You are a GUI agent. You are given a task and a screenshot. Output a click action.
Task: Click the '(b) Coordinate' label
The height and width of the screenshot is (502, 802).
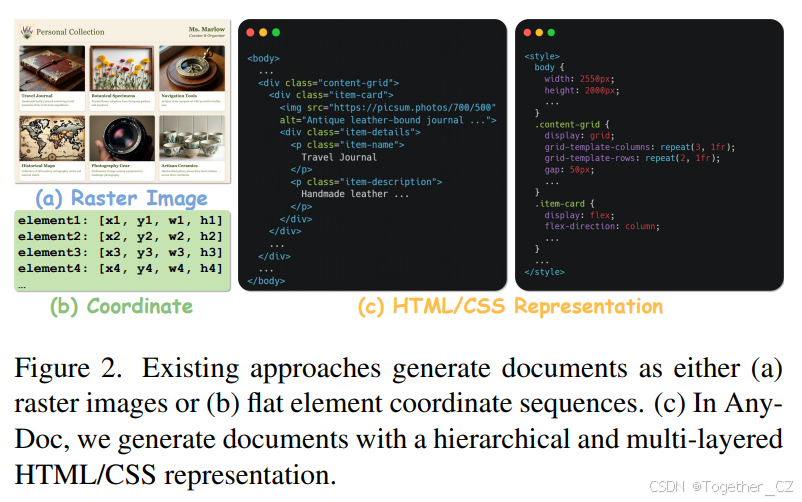(121, 306)
